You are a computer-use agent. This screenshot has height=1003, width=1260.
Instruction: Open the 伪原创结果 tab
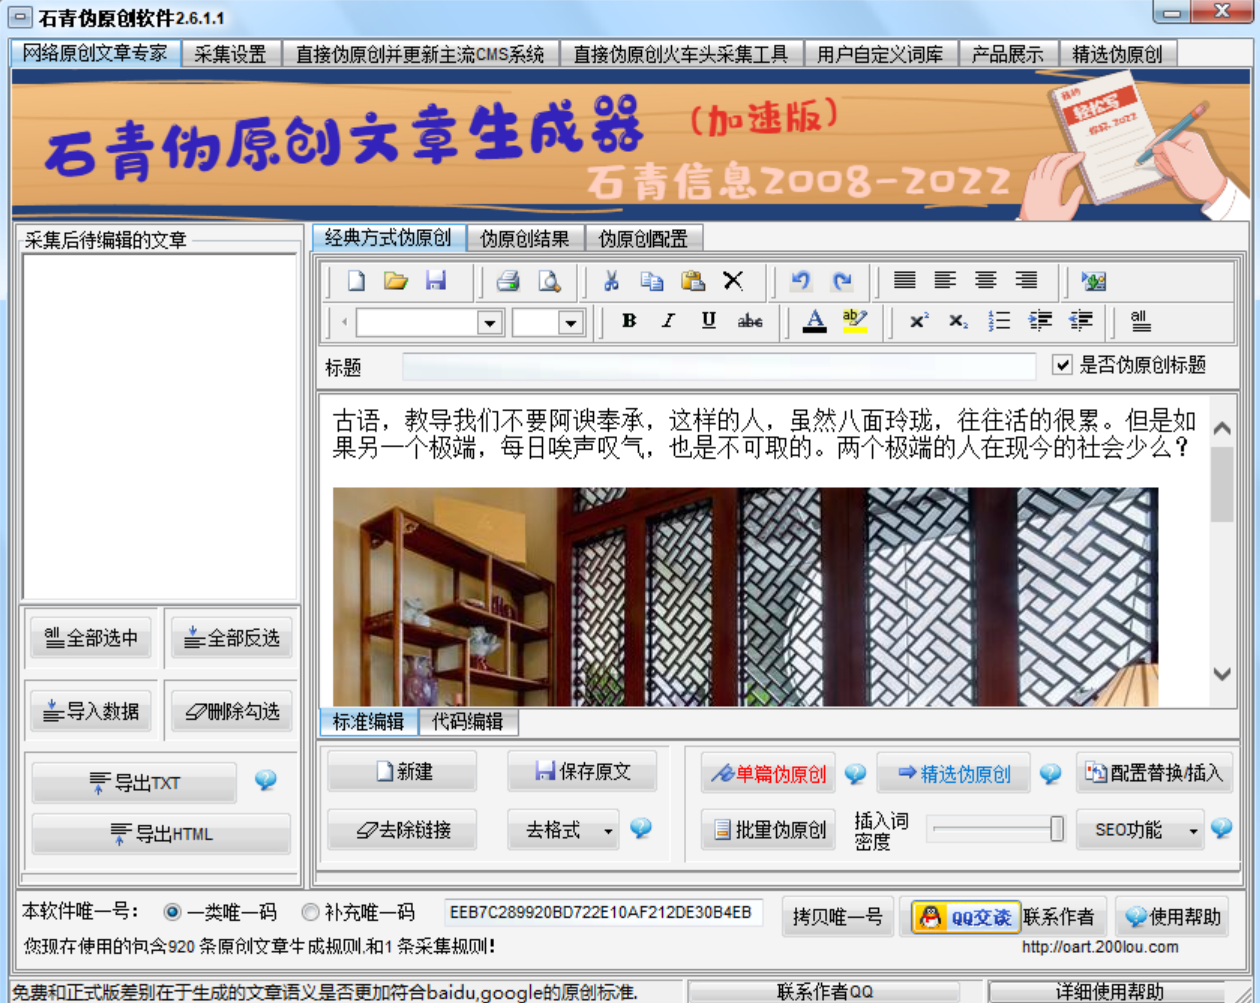(525, 238)
